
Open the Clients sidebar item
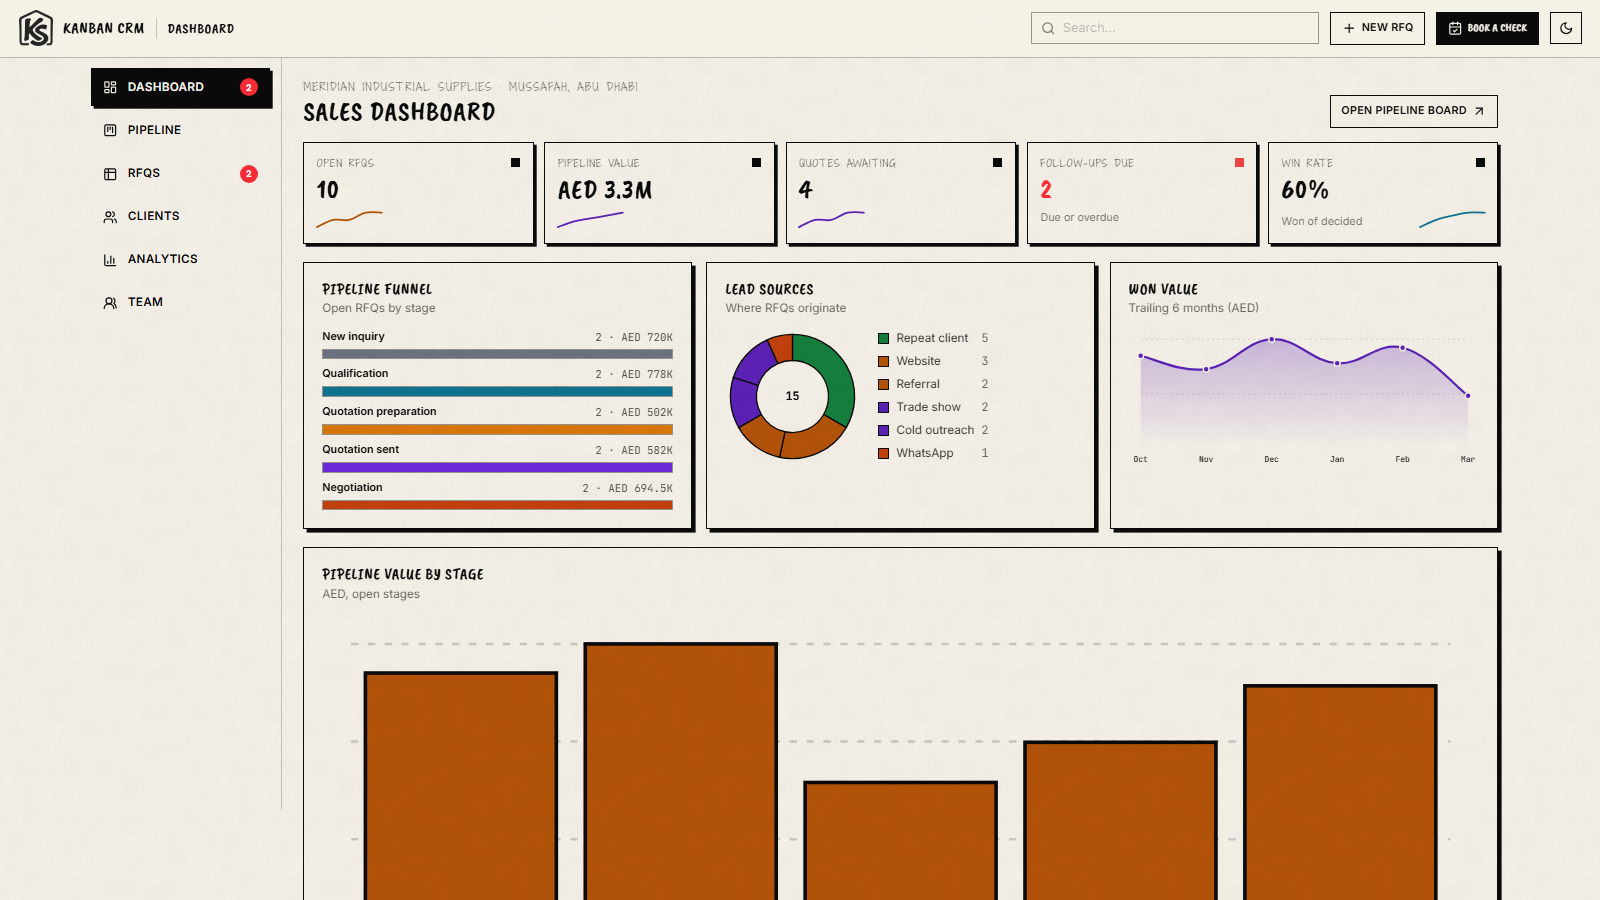point(181,216)
